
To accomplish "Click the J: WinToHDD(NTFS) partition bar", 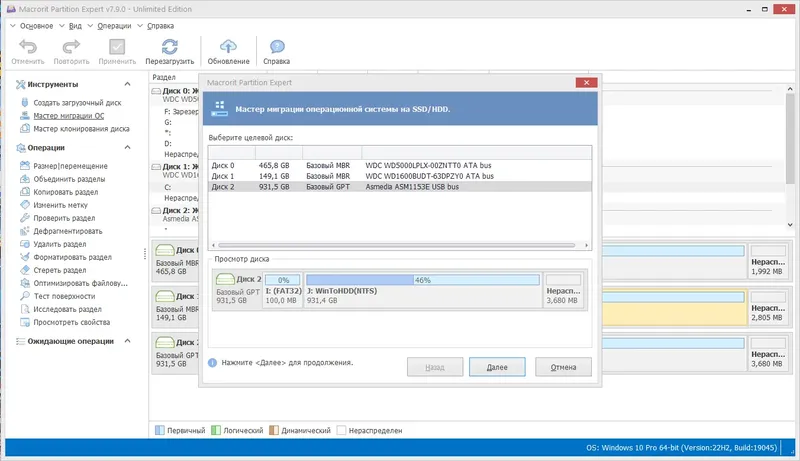I will [x=423, y=290].
